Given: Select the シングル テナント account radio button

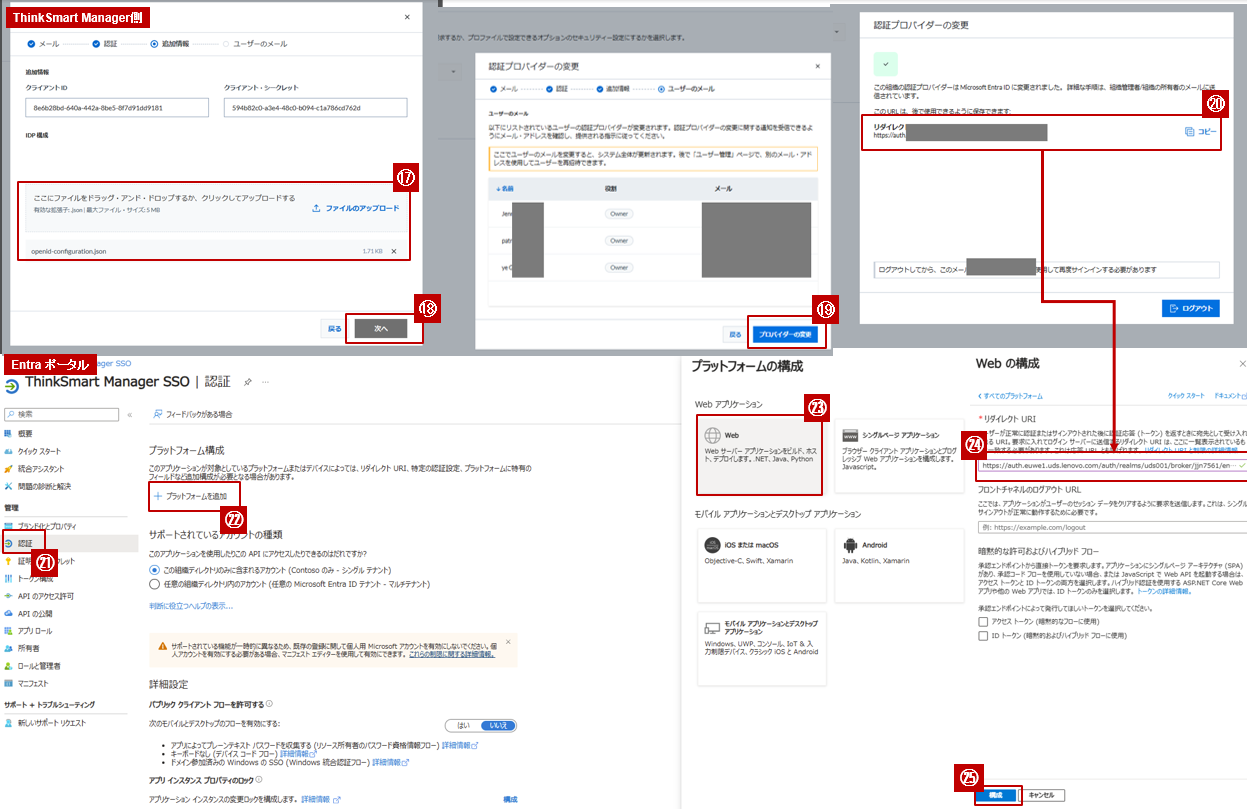Looking at the screenshot, I should (154, 569).
